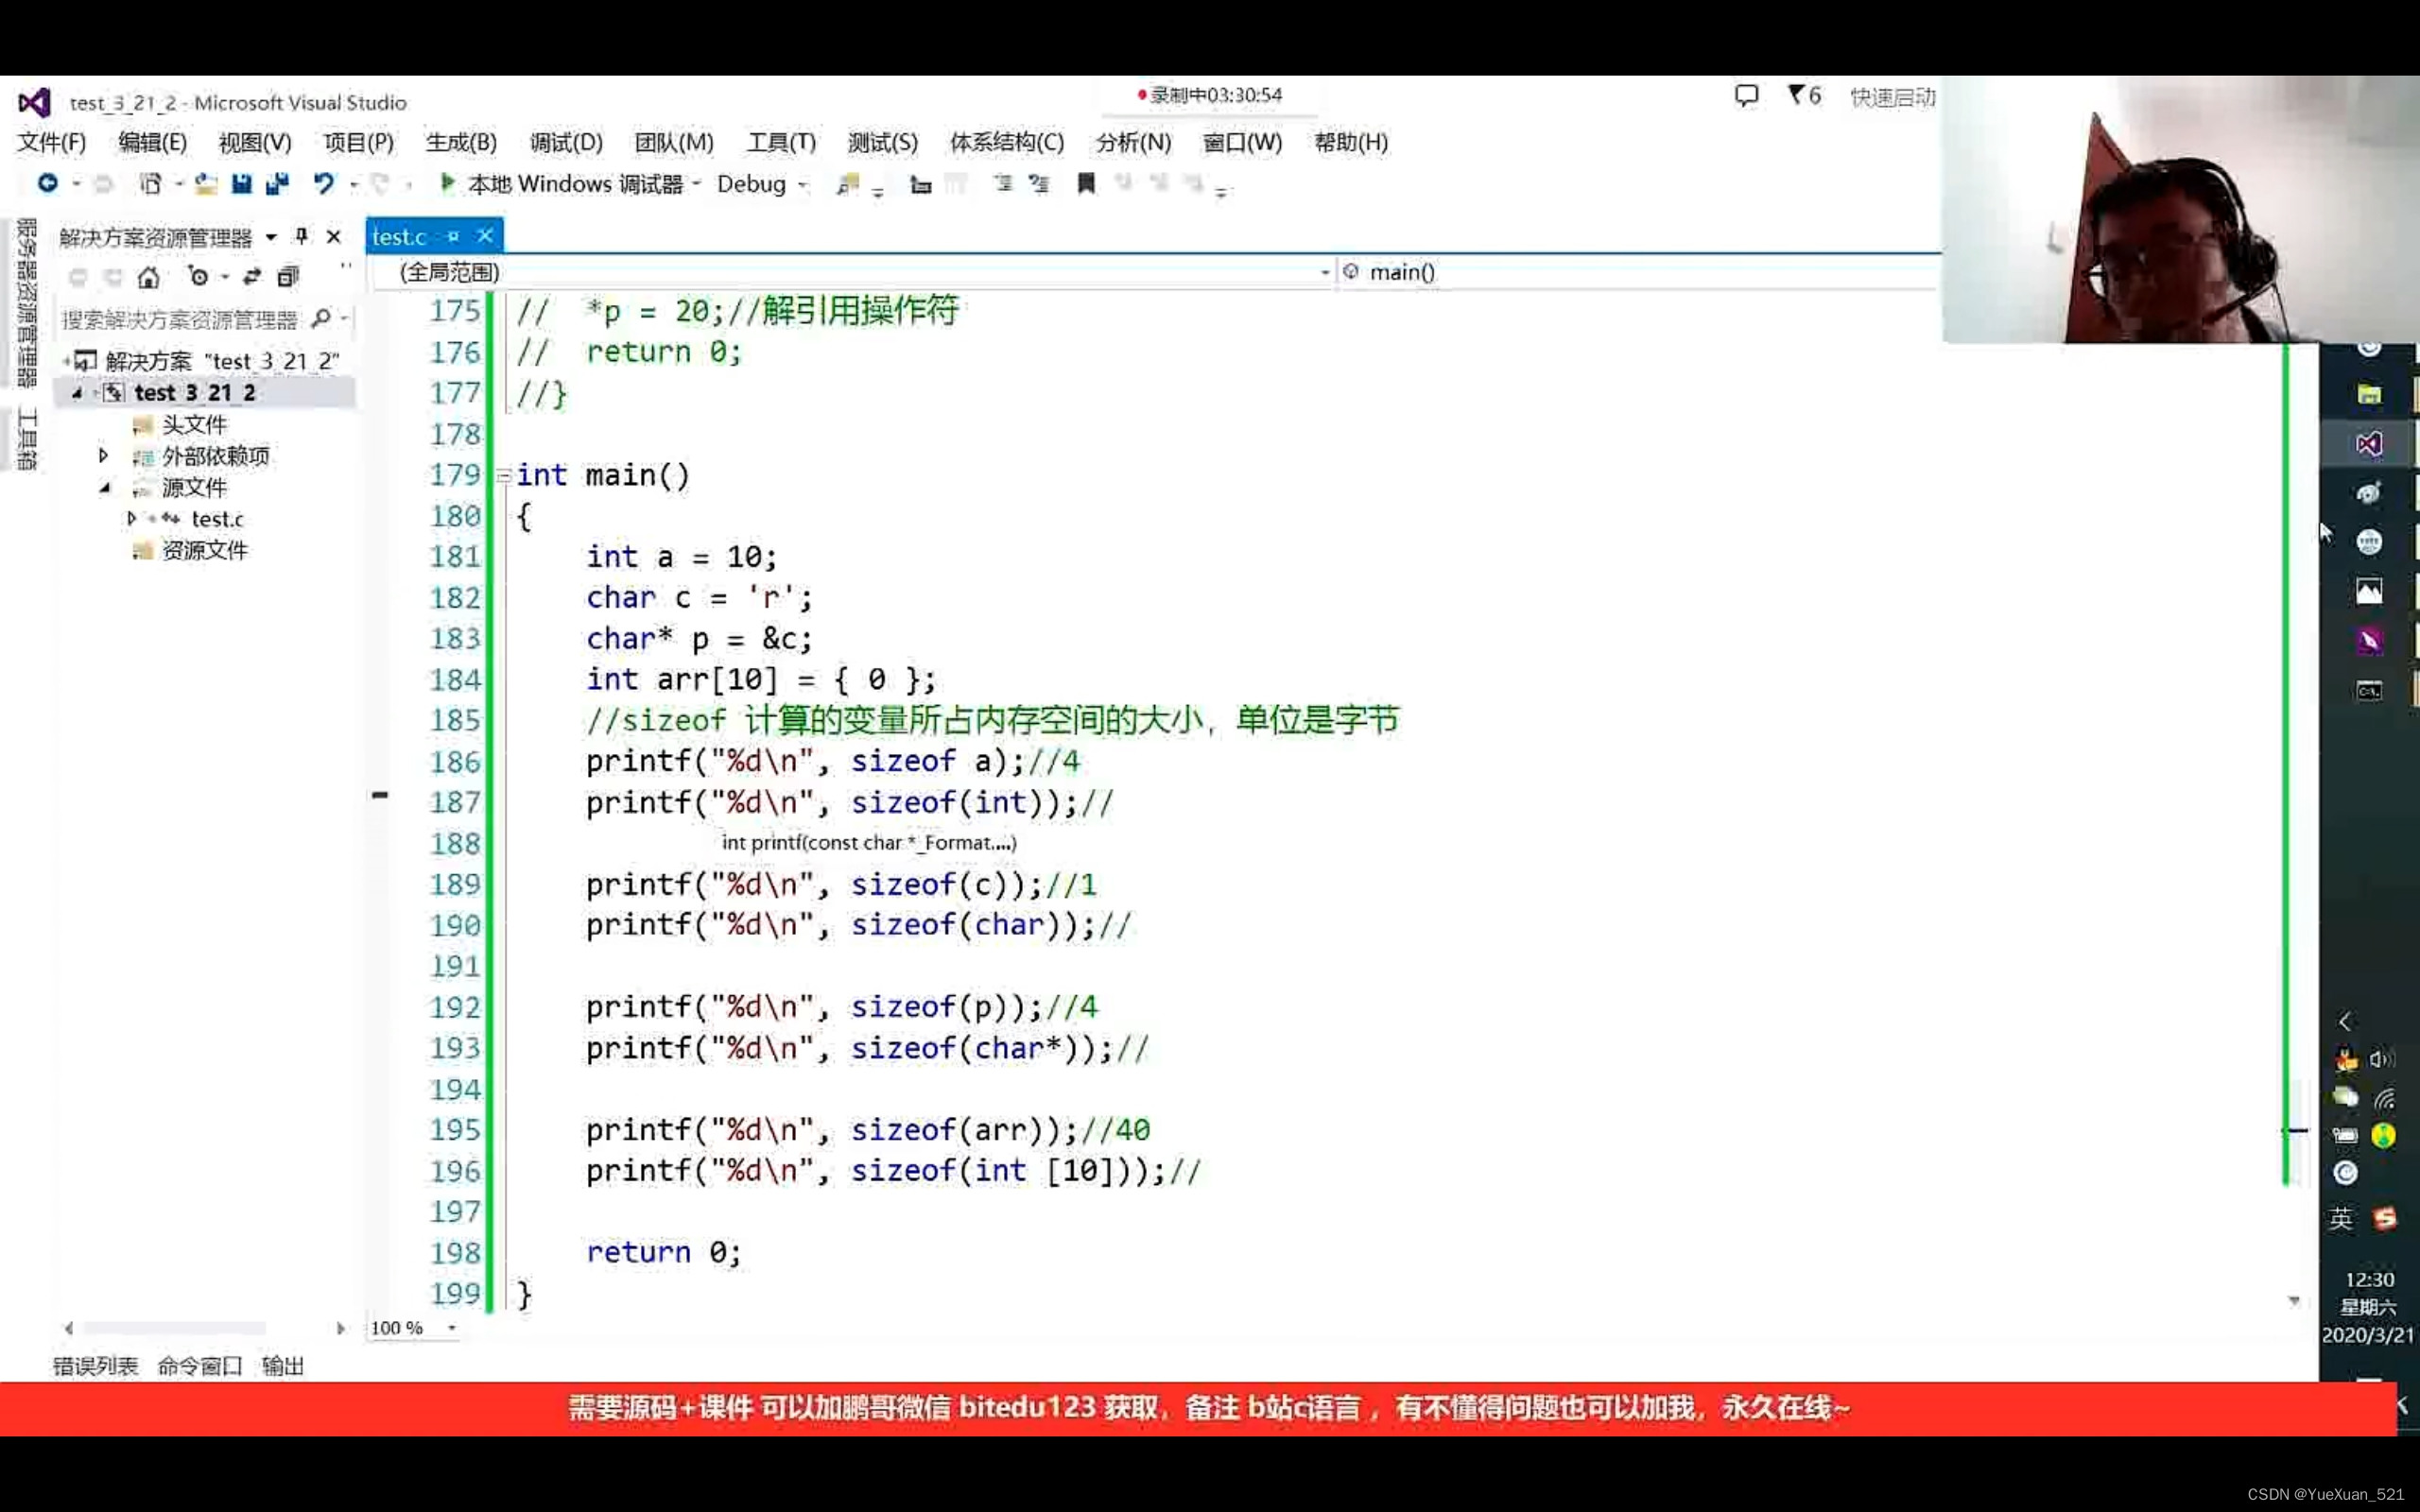2420x1512 pixels.
Task: Open the 100 % zoom dropdown
Action: point(452,1328)
